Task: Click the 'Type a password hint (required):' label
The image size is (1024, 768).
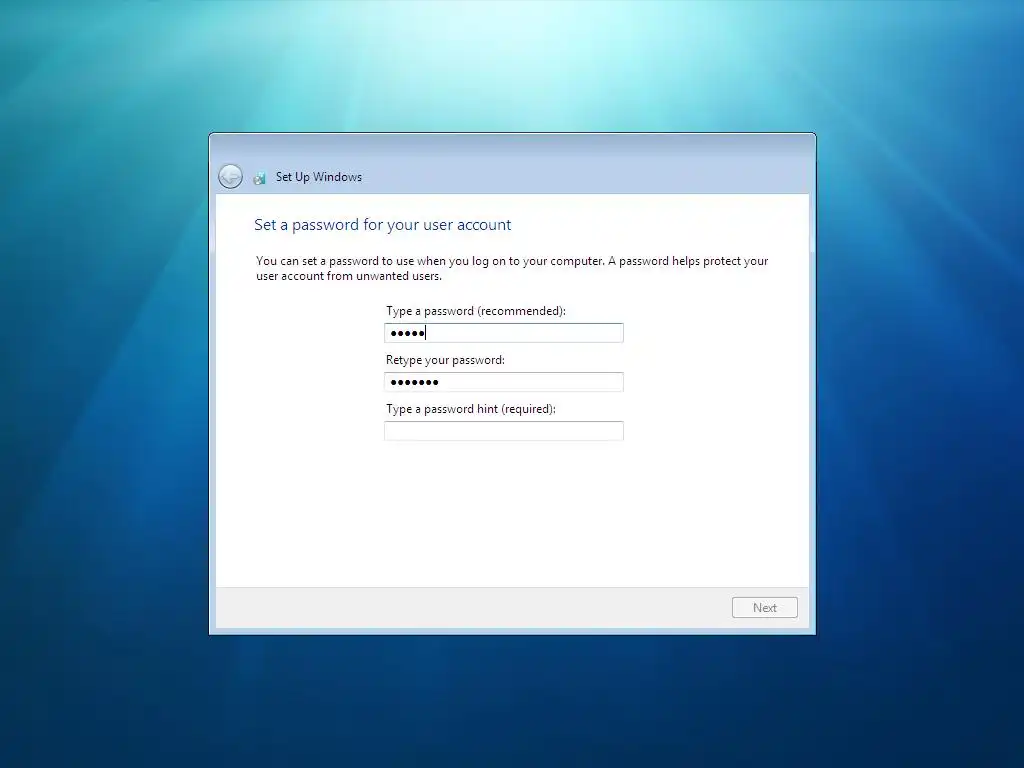Action: [x=471, y=409]
